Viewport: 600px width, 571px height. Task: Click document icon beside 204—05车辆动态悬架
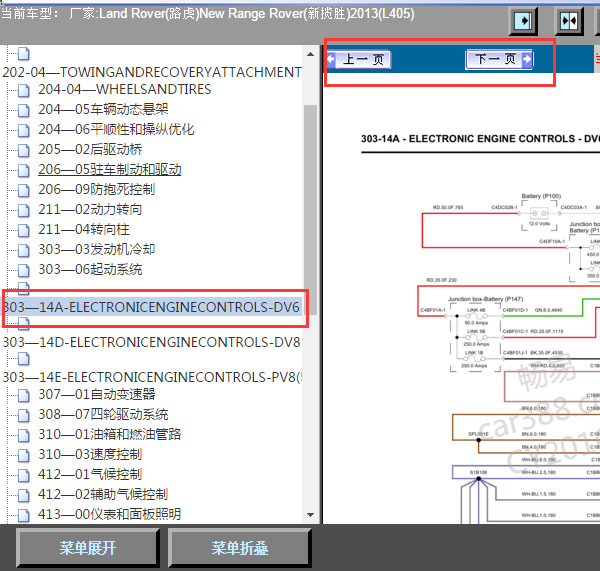coord(24,110)
